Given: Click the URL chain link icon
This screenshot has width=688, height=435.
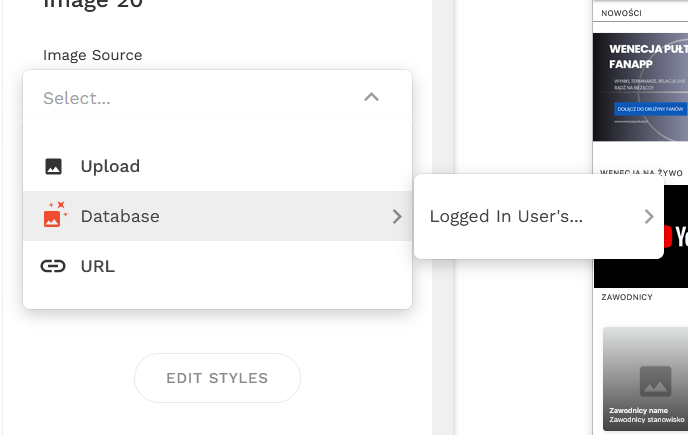Looking at the screenshot, I should click(53, 266).
